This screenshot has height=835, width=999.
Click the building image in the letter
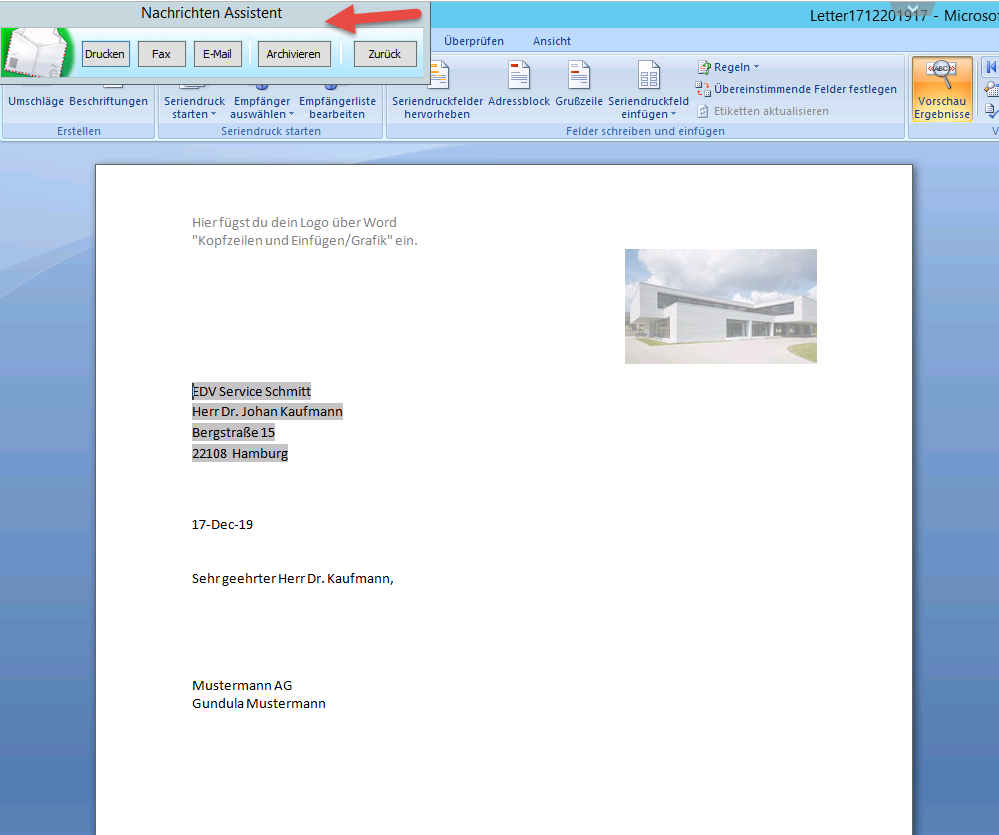point(721,306)
